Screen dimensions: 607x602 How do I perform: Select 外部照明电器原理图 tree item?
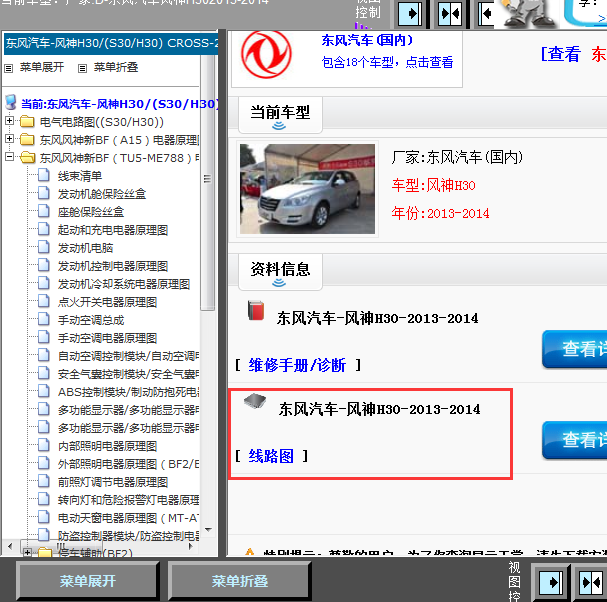128,464
